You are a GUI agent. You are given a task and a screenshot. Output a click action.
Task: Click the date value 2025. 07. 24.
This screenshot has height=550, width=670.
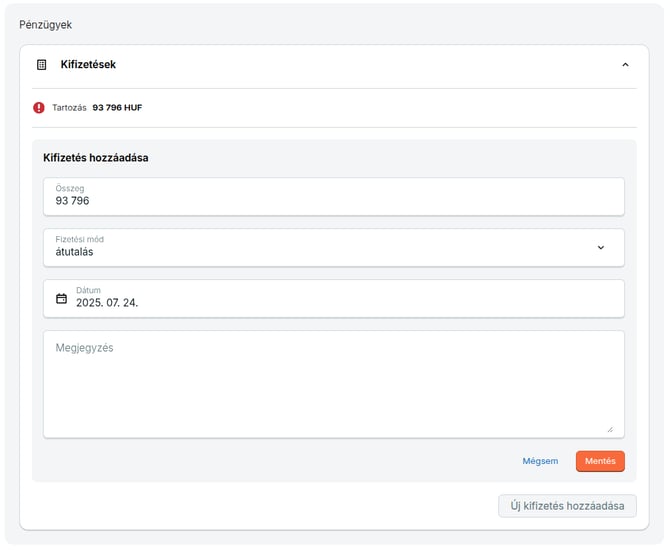[107, 302]
